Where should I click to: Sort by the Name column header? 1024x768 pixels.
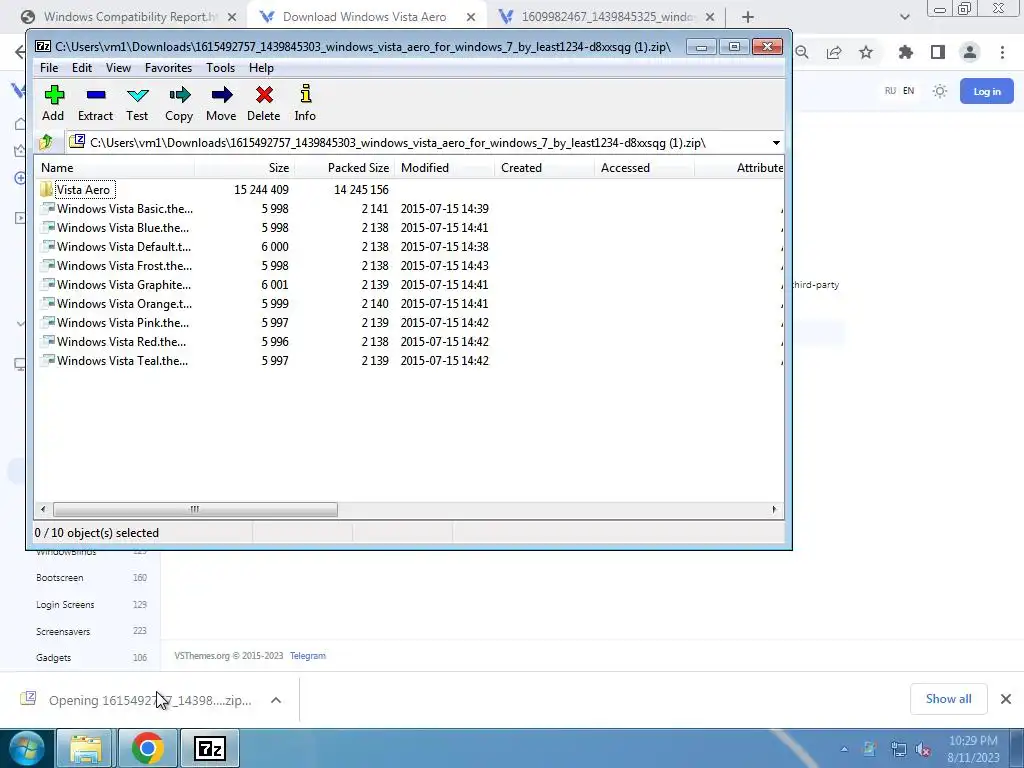pyautogui.click(x=114, y=168)
